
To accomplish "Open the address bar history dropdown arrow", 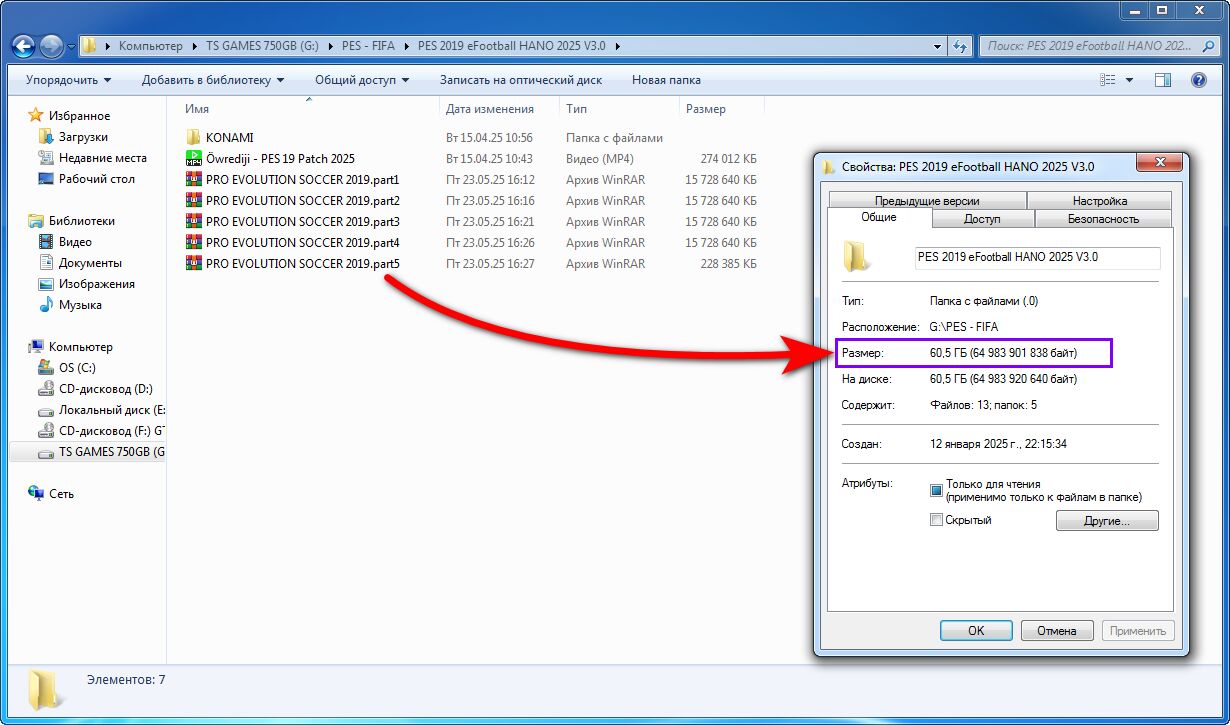I will (x=937, y=46).
